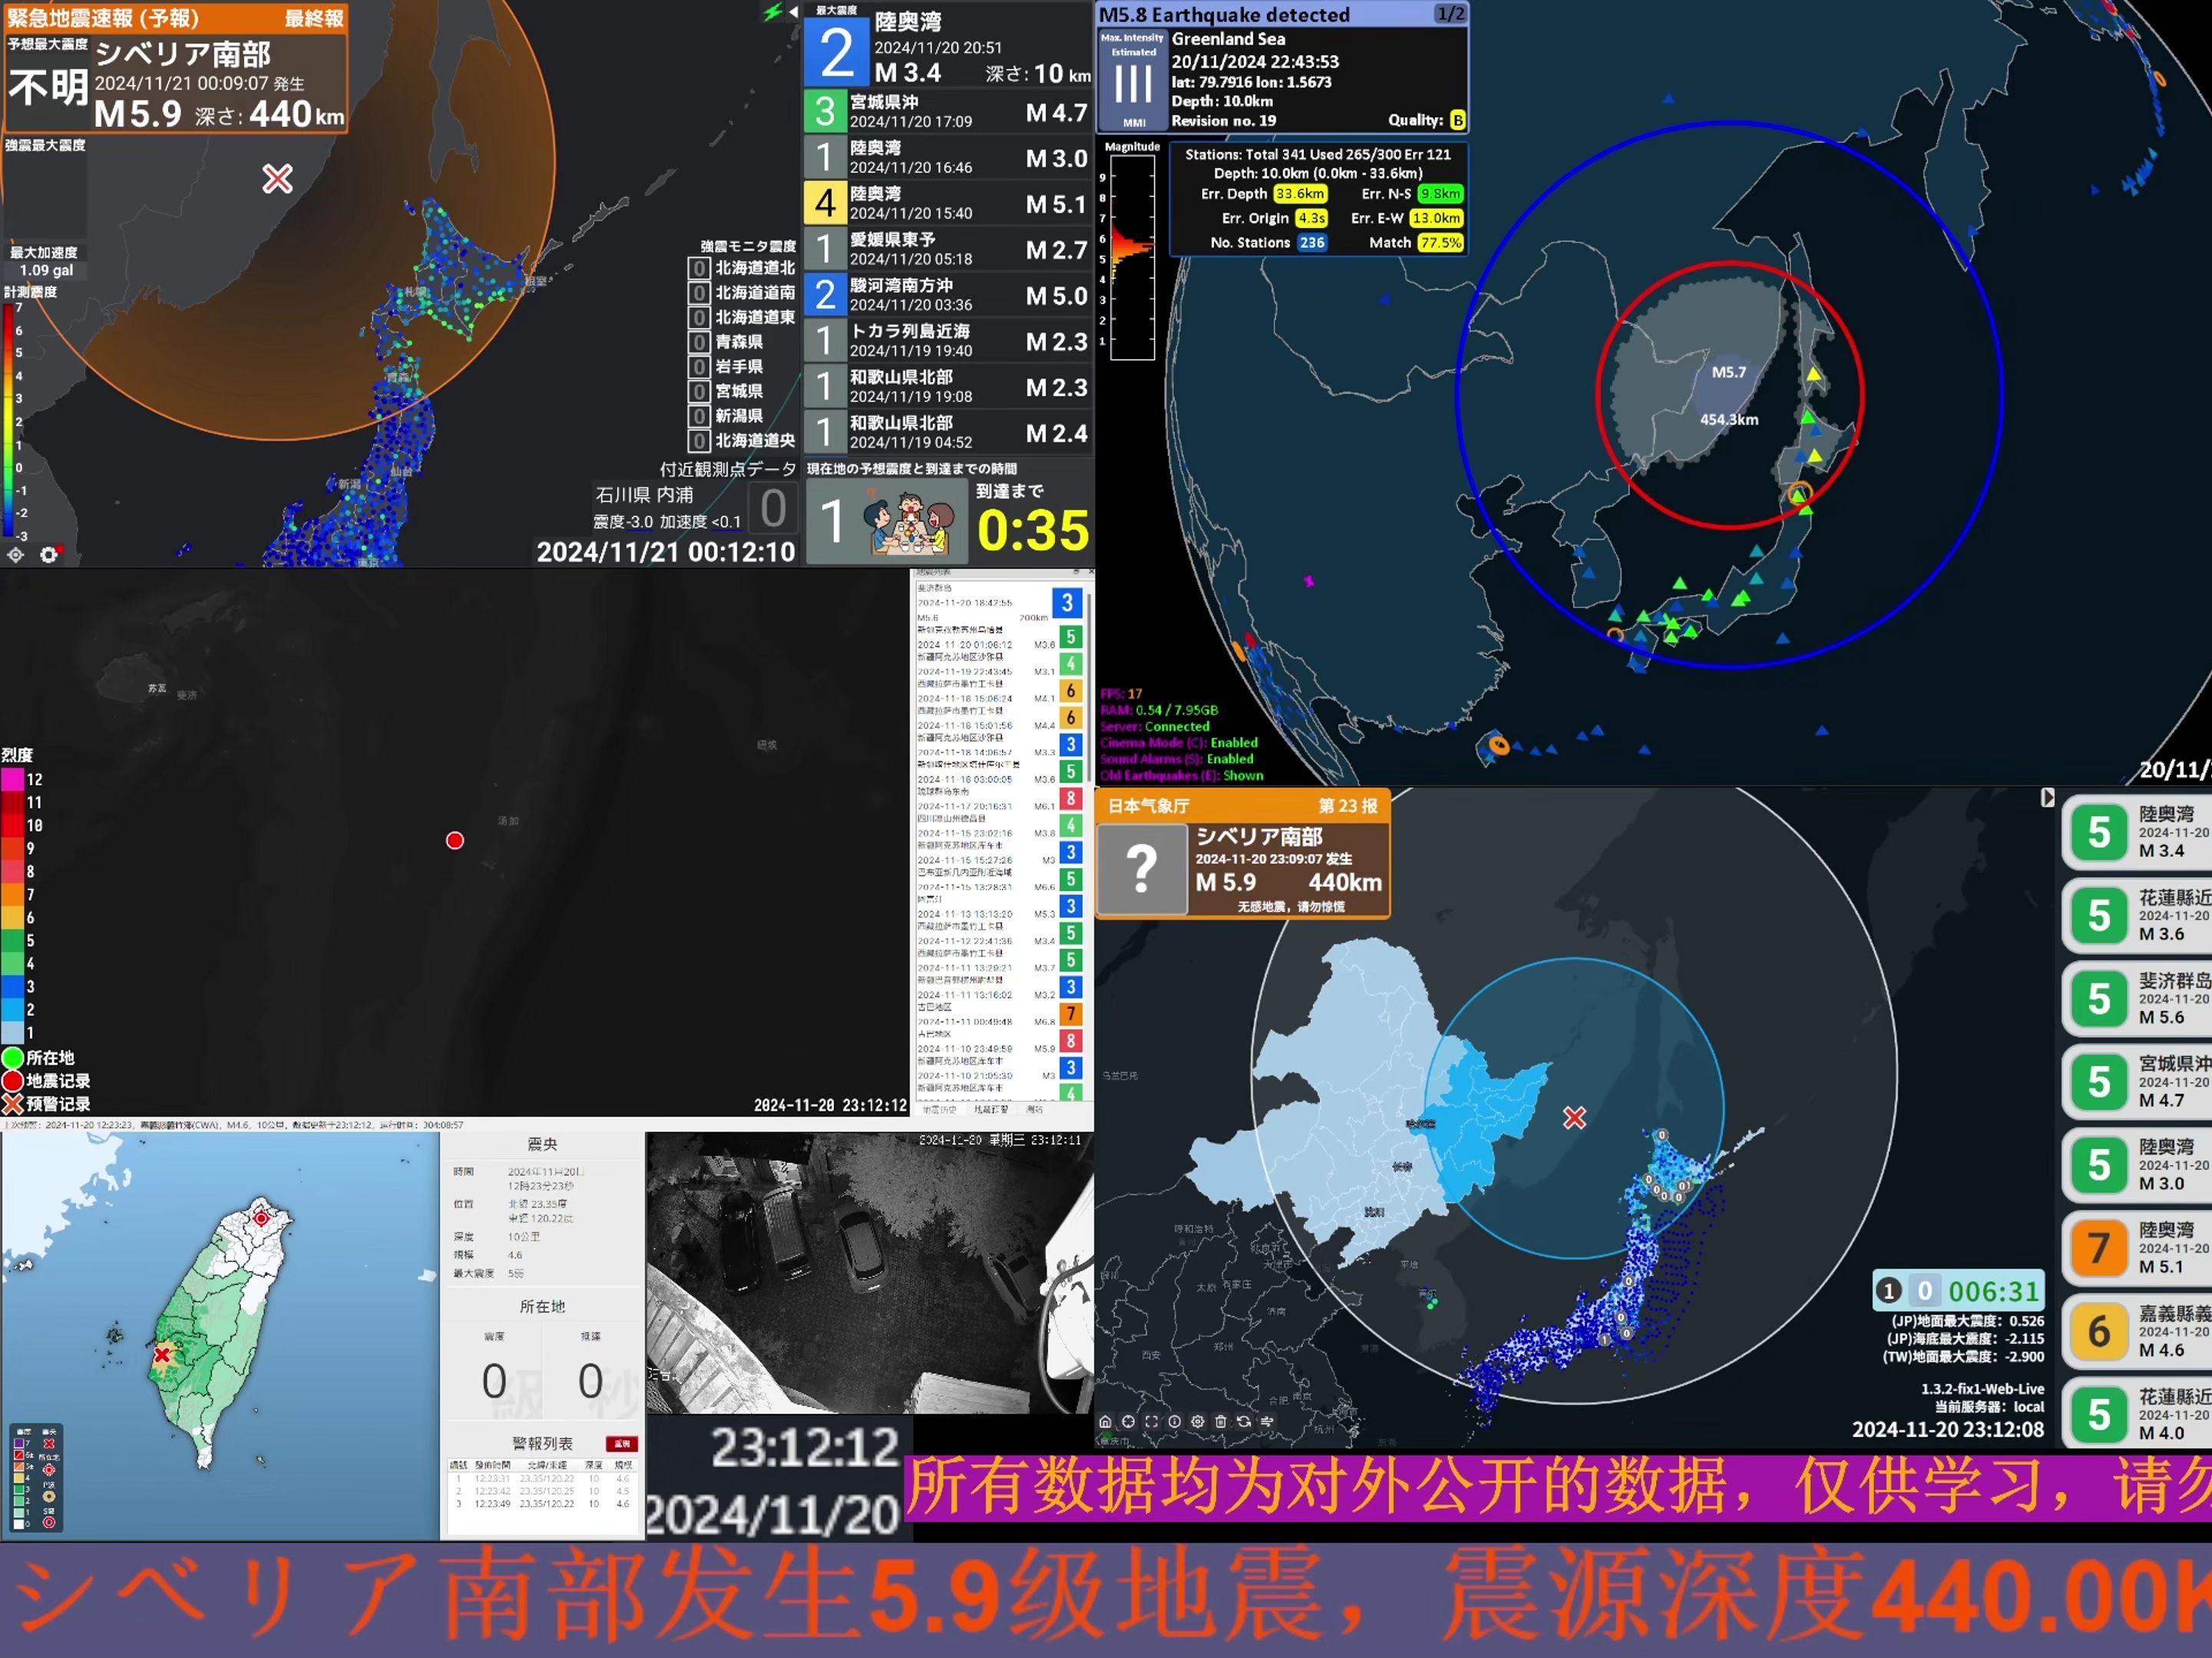Open the 花蓮縣近 M3.6 card
Viewport: 2212px width, 1658px height.
[2137, 915]
